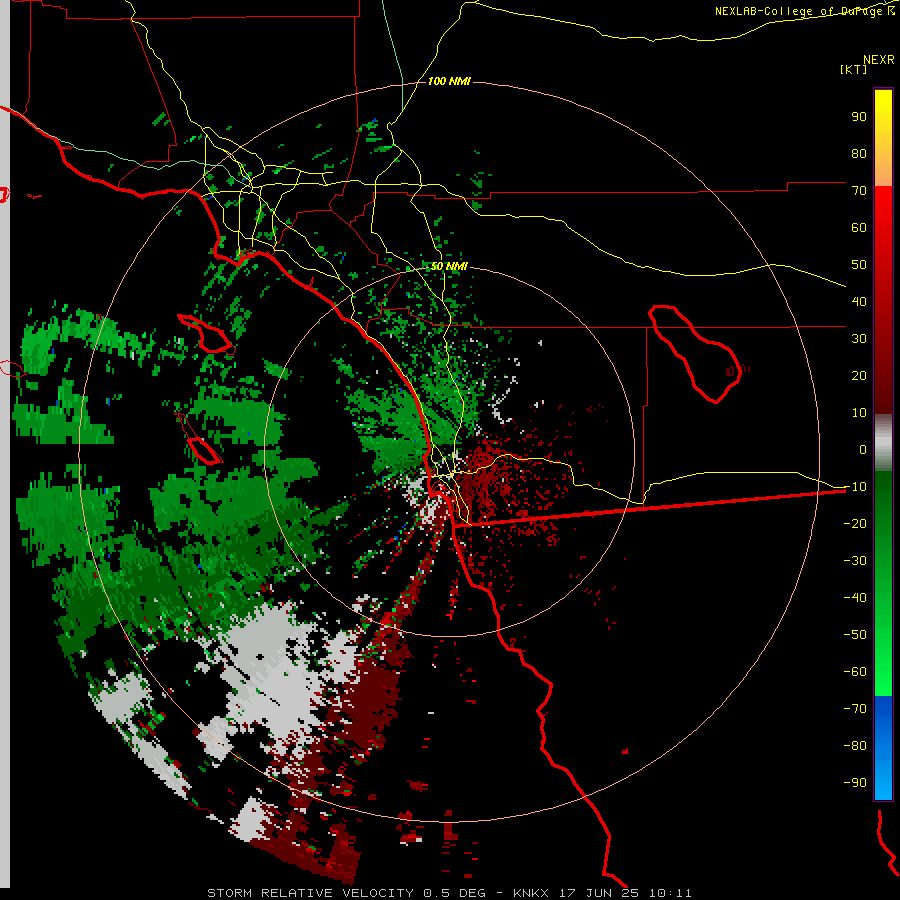Image resolution: width=900 pixels, height=900 pixels.
Task: Click the red-outlined Catalina Island shape
Action: tap(205, 333)
